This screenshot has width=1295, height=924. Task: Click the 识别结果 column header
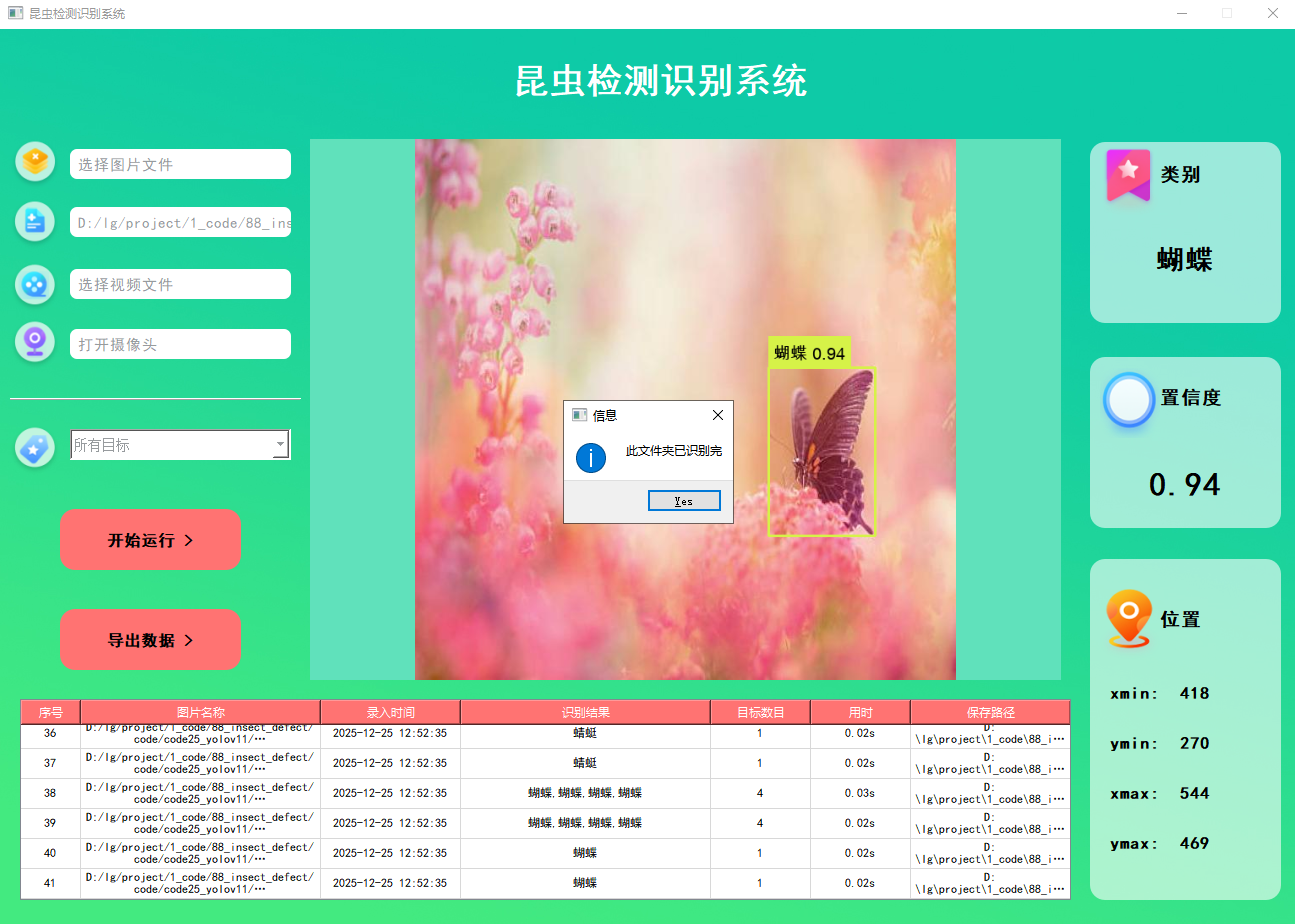point(586,712)
